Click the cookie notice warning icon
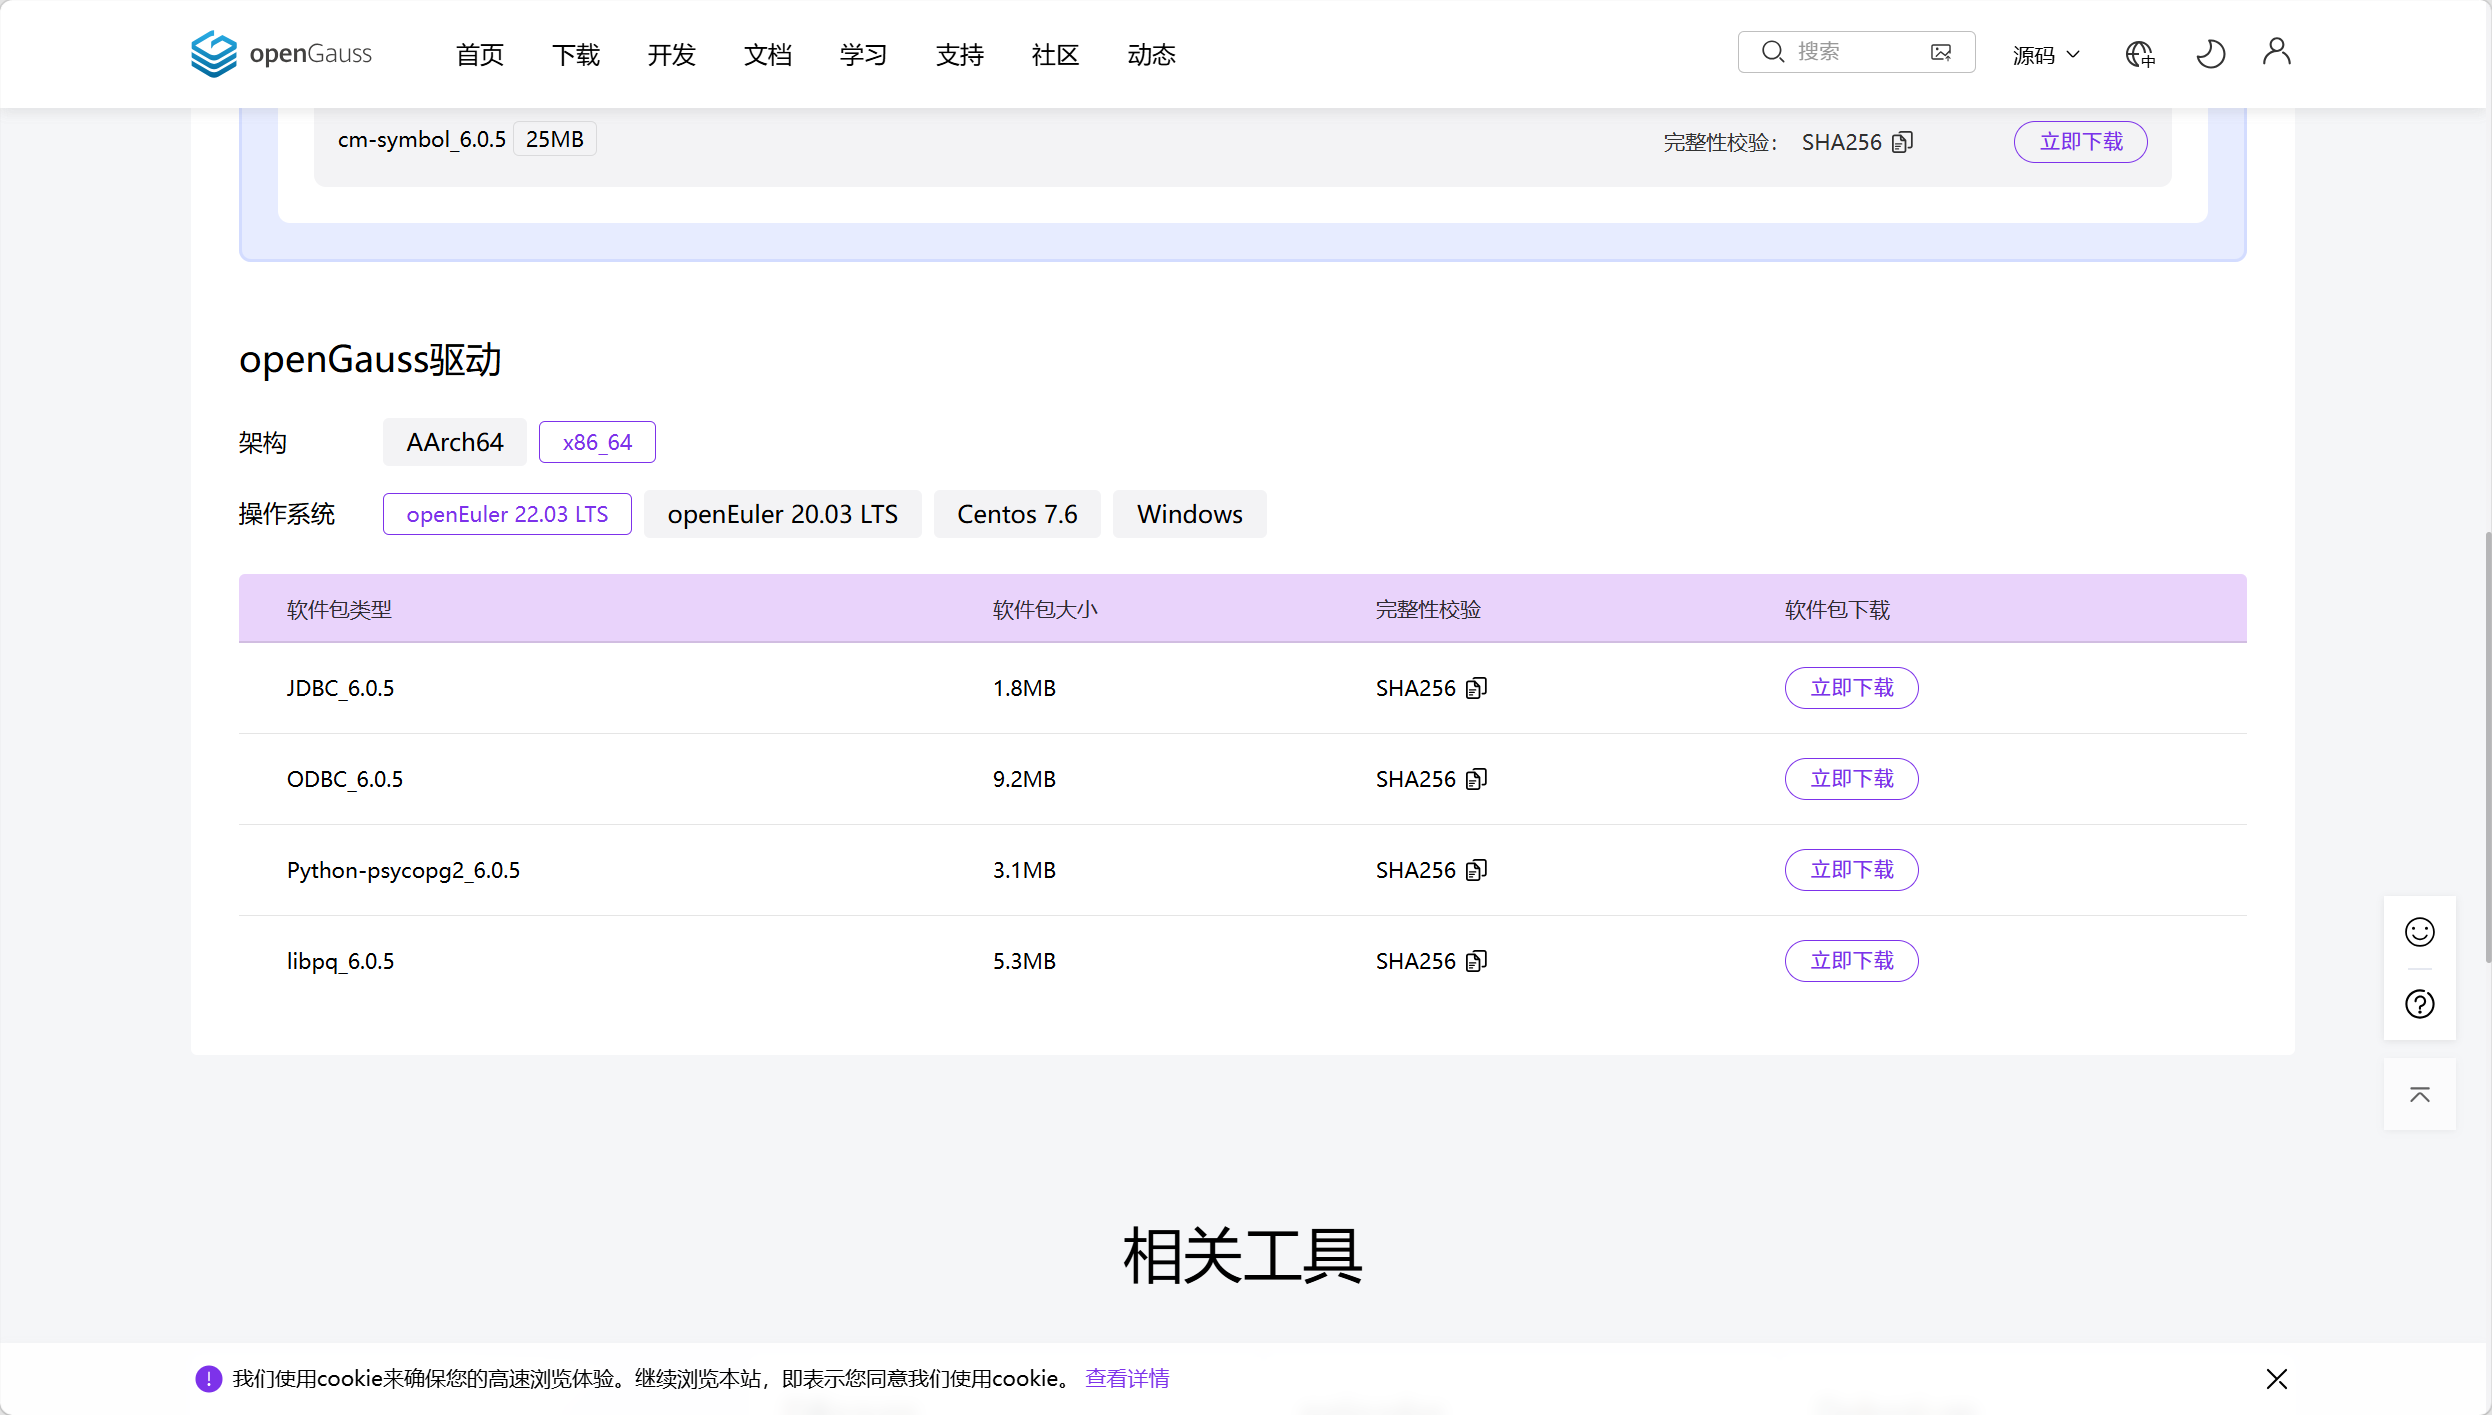2492x1415 pixels. tap(208, 1379)
